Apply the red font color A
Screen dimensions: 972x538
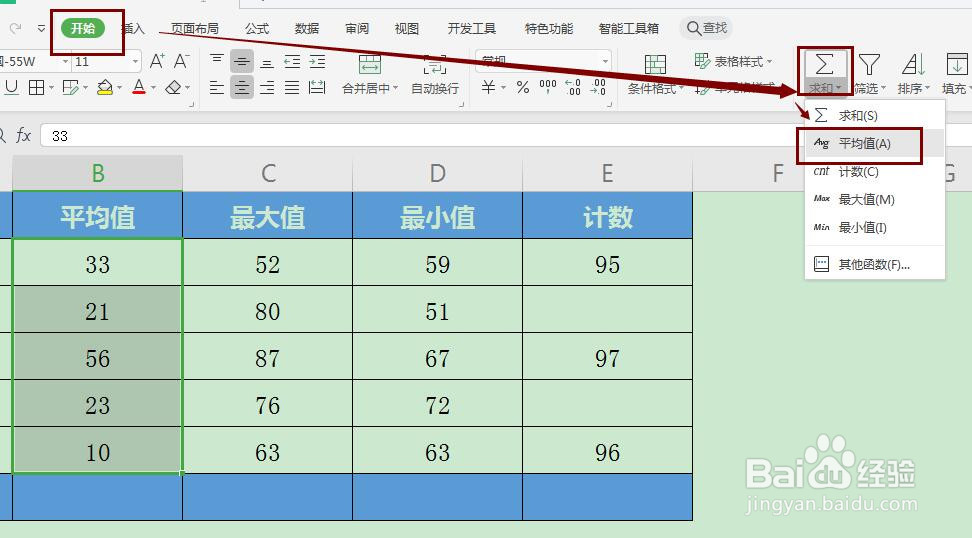pyautogui.click(x=139, y=87)
